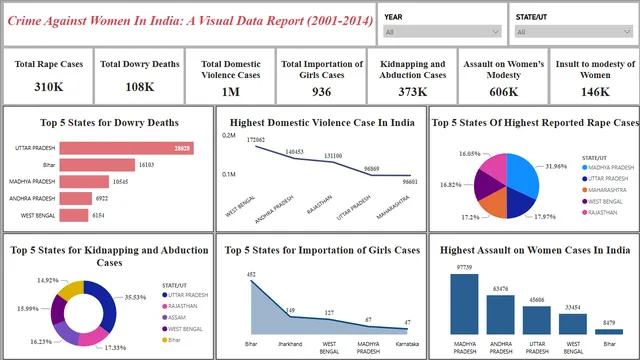The height and width of the screenshot is (360, 640).
Task: Click the Jharkhand axis label in importation chart
Action: pyautogui.click(x=290, y=344)
